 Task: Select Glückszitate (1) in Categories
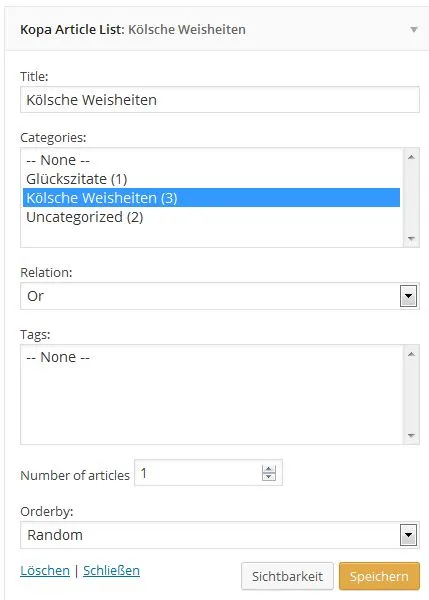coord(211,179)
